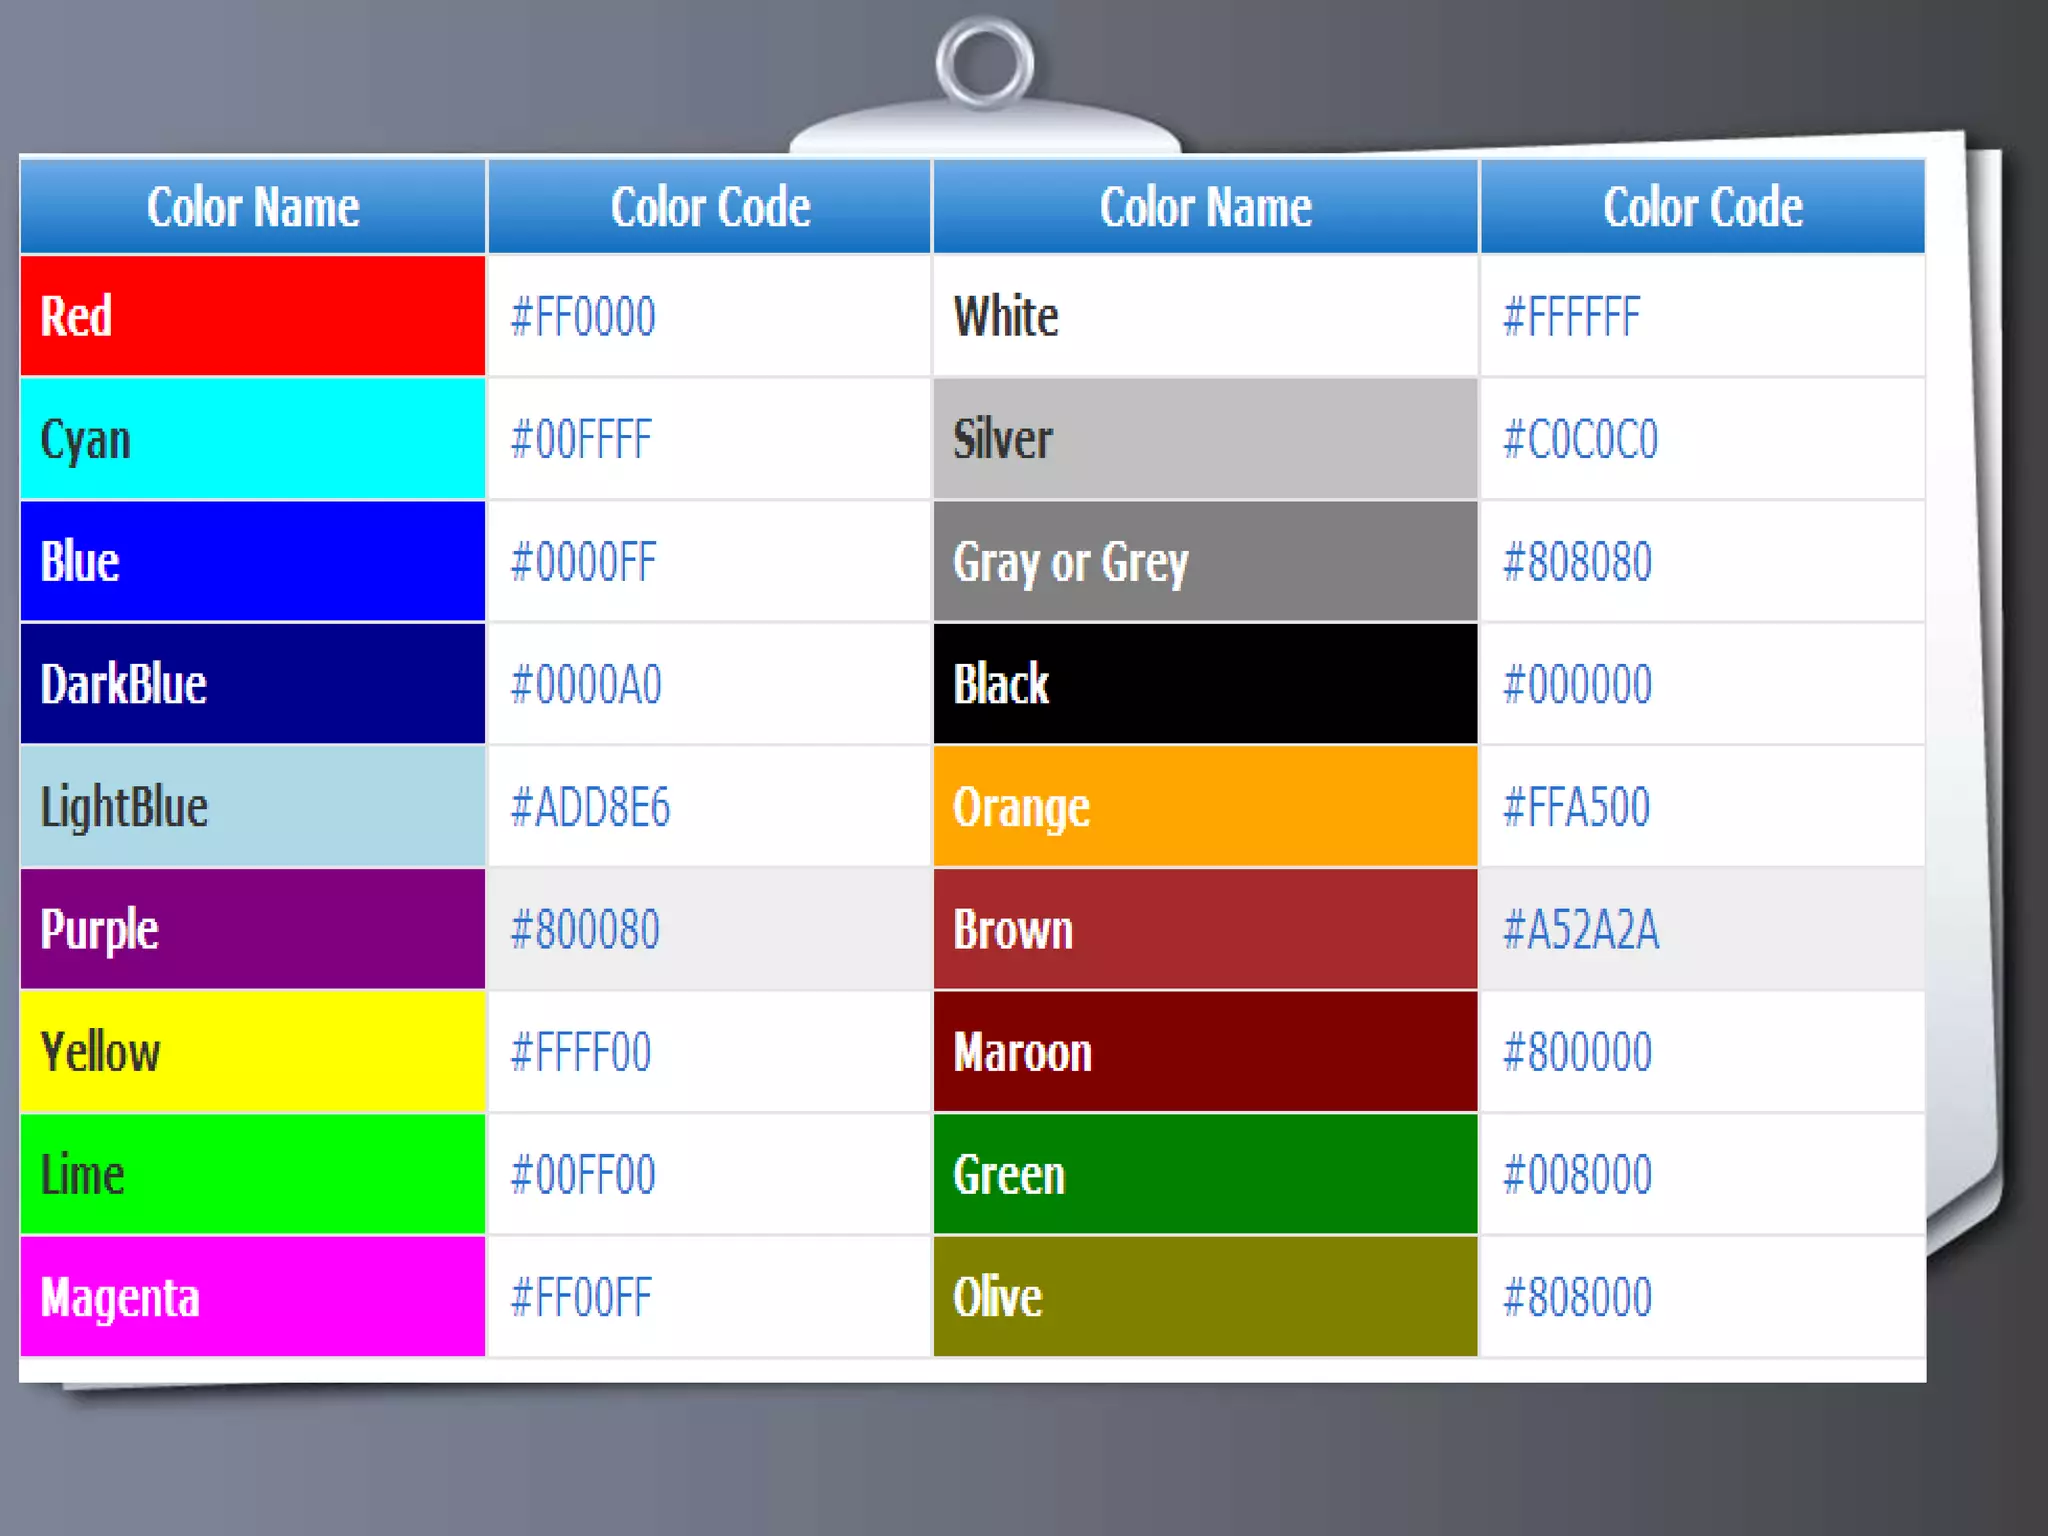Click the Lime color swatch
The width and height of the screenshot is (2048, 1536).
pos(252,1174)
